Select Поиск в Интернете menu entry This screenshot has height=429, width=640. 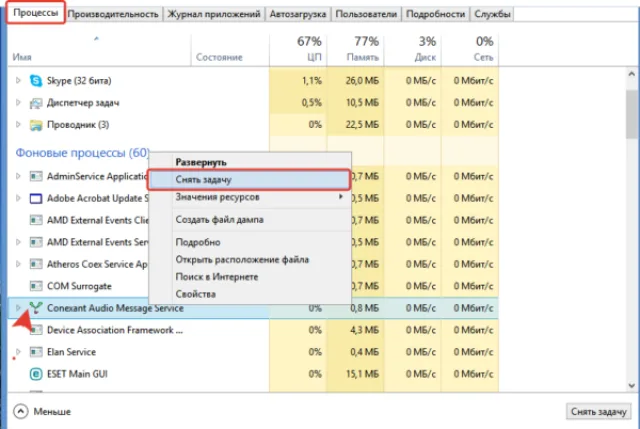coord(249,277)
